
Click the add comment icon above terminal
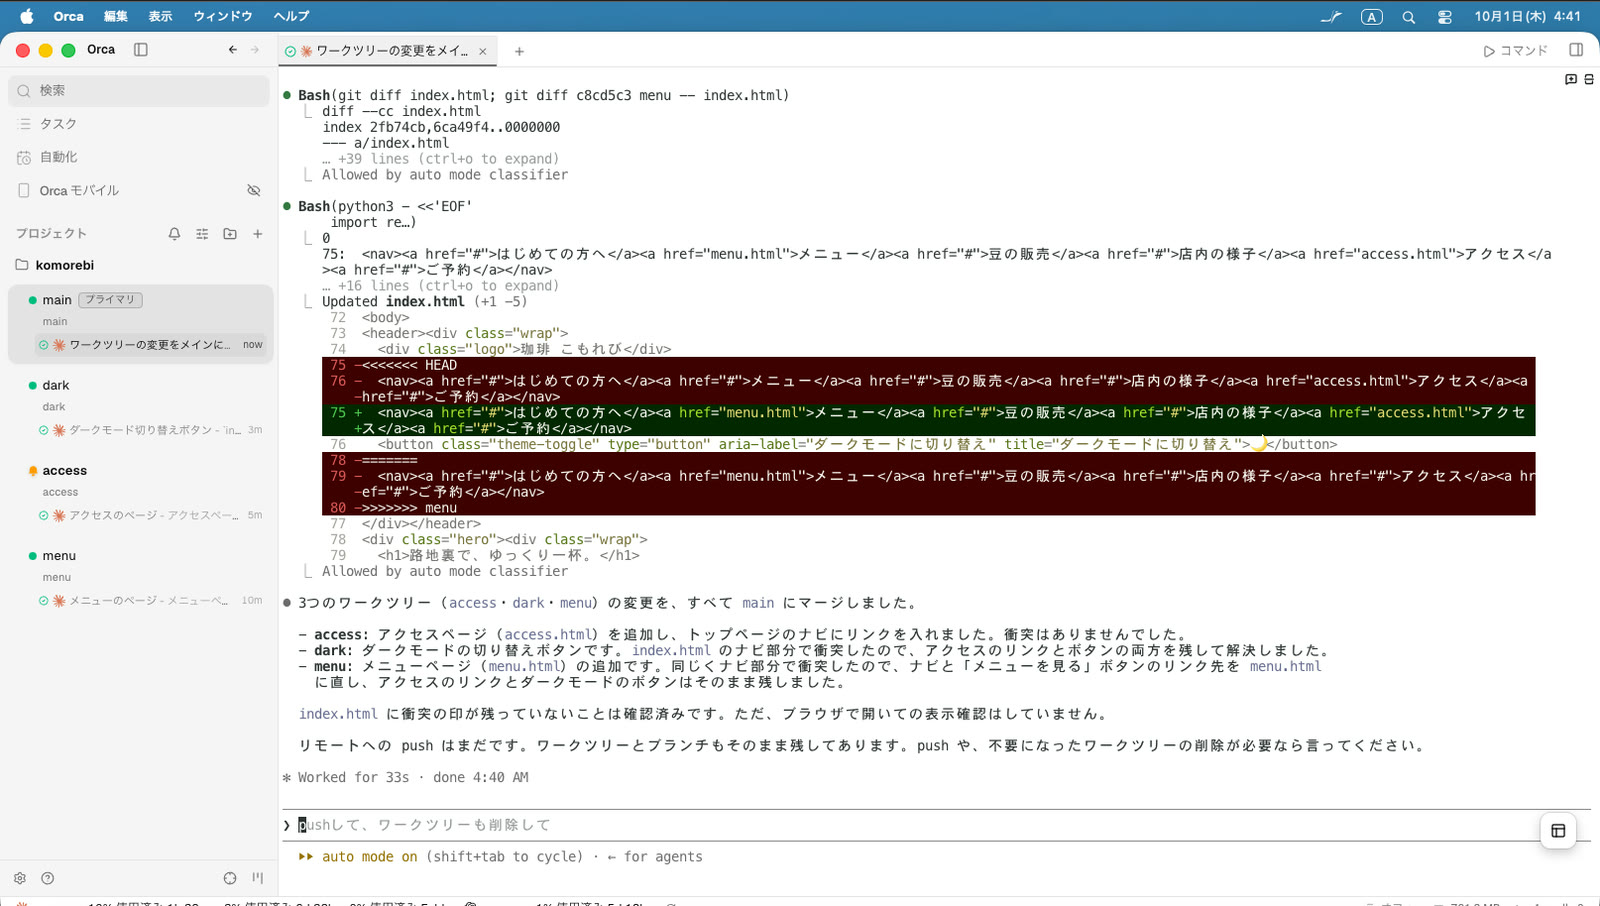point(1571,79)
